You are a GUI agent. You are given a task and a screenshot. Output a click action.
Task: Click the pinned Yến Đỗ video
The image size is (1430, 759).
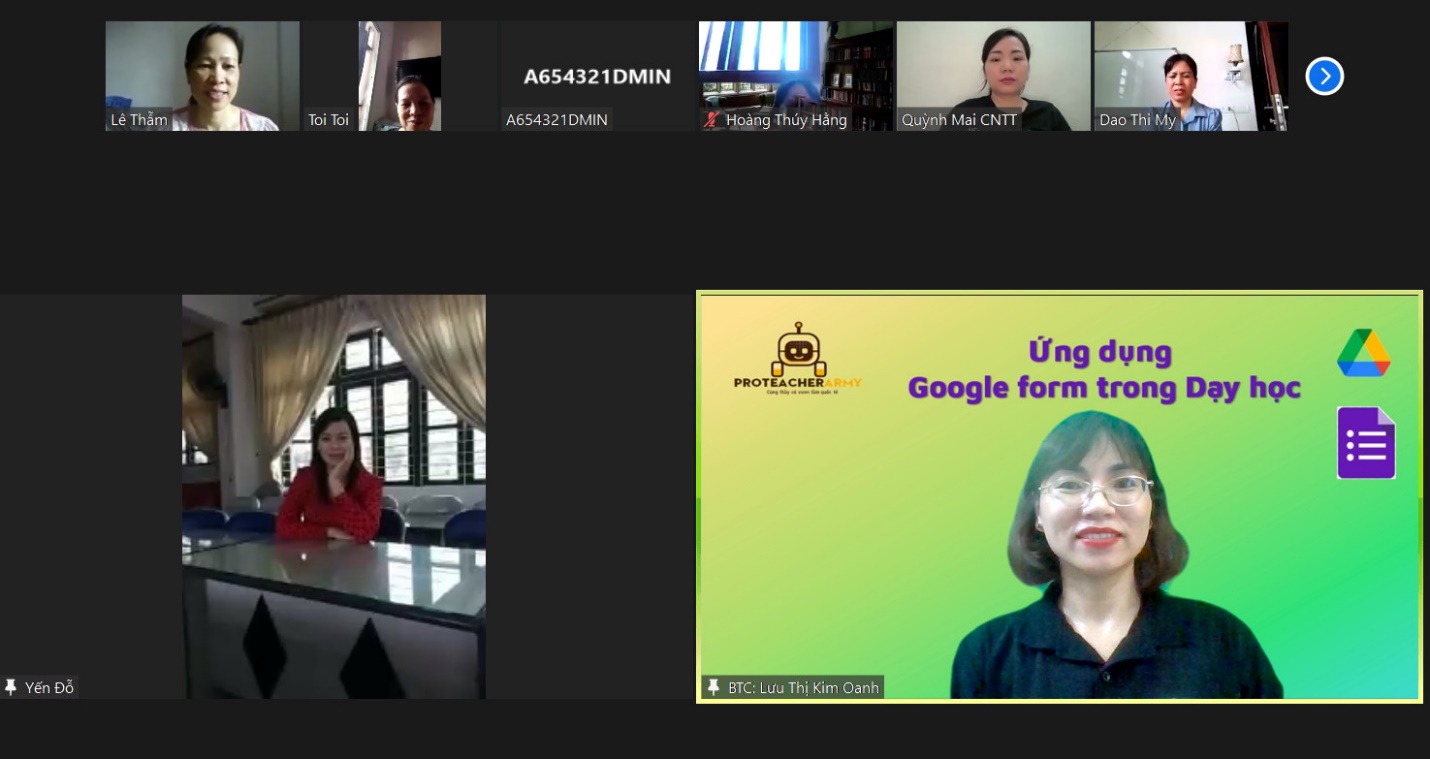coord(333,496)
